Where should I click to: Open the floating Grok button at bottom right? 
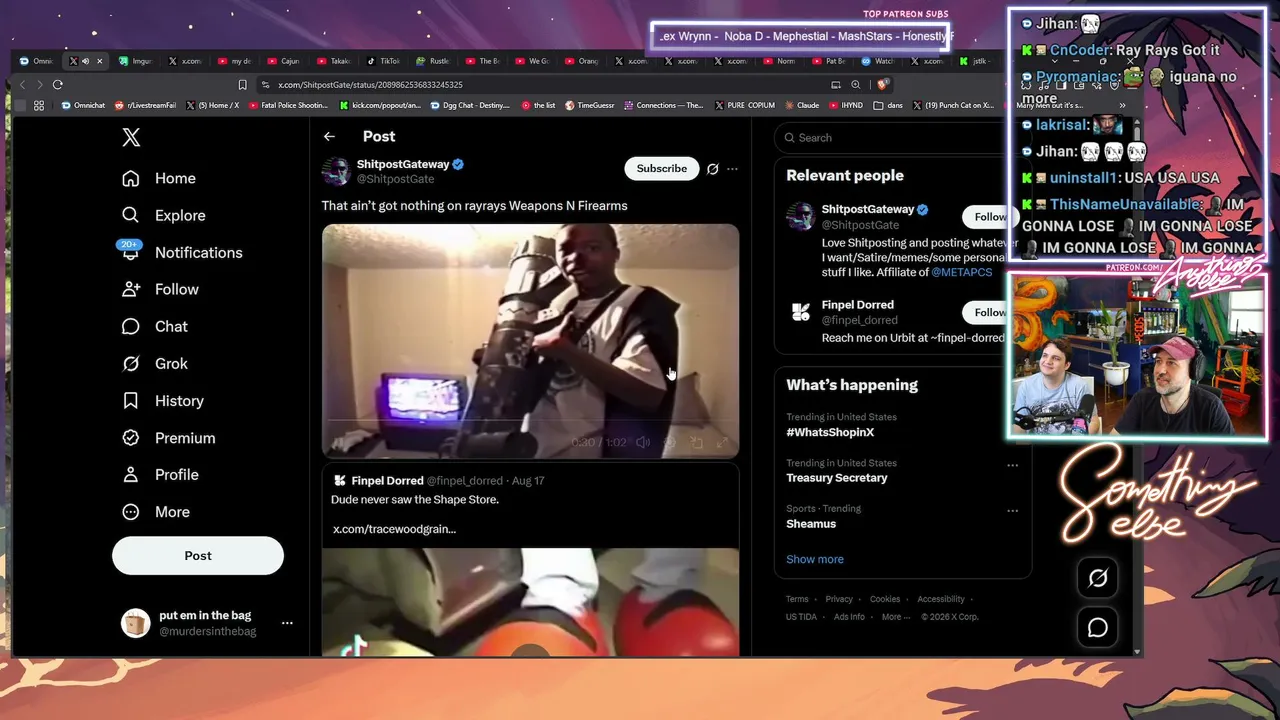pyautogui.click(x=1097, y=578)
